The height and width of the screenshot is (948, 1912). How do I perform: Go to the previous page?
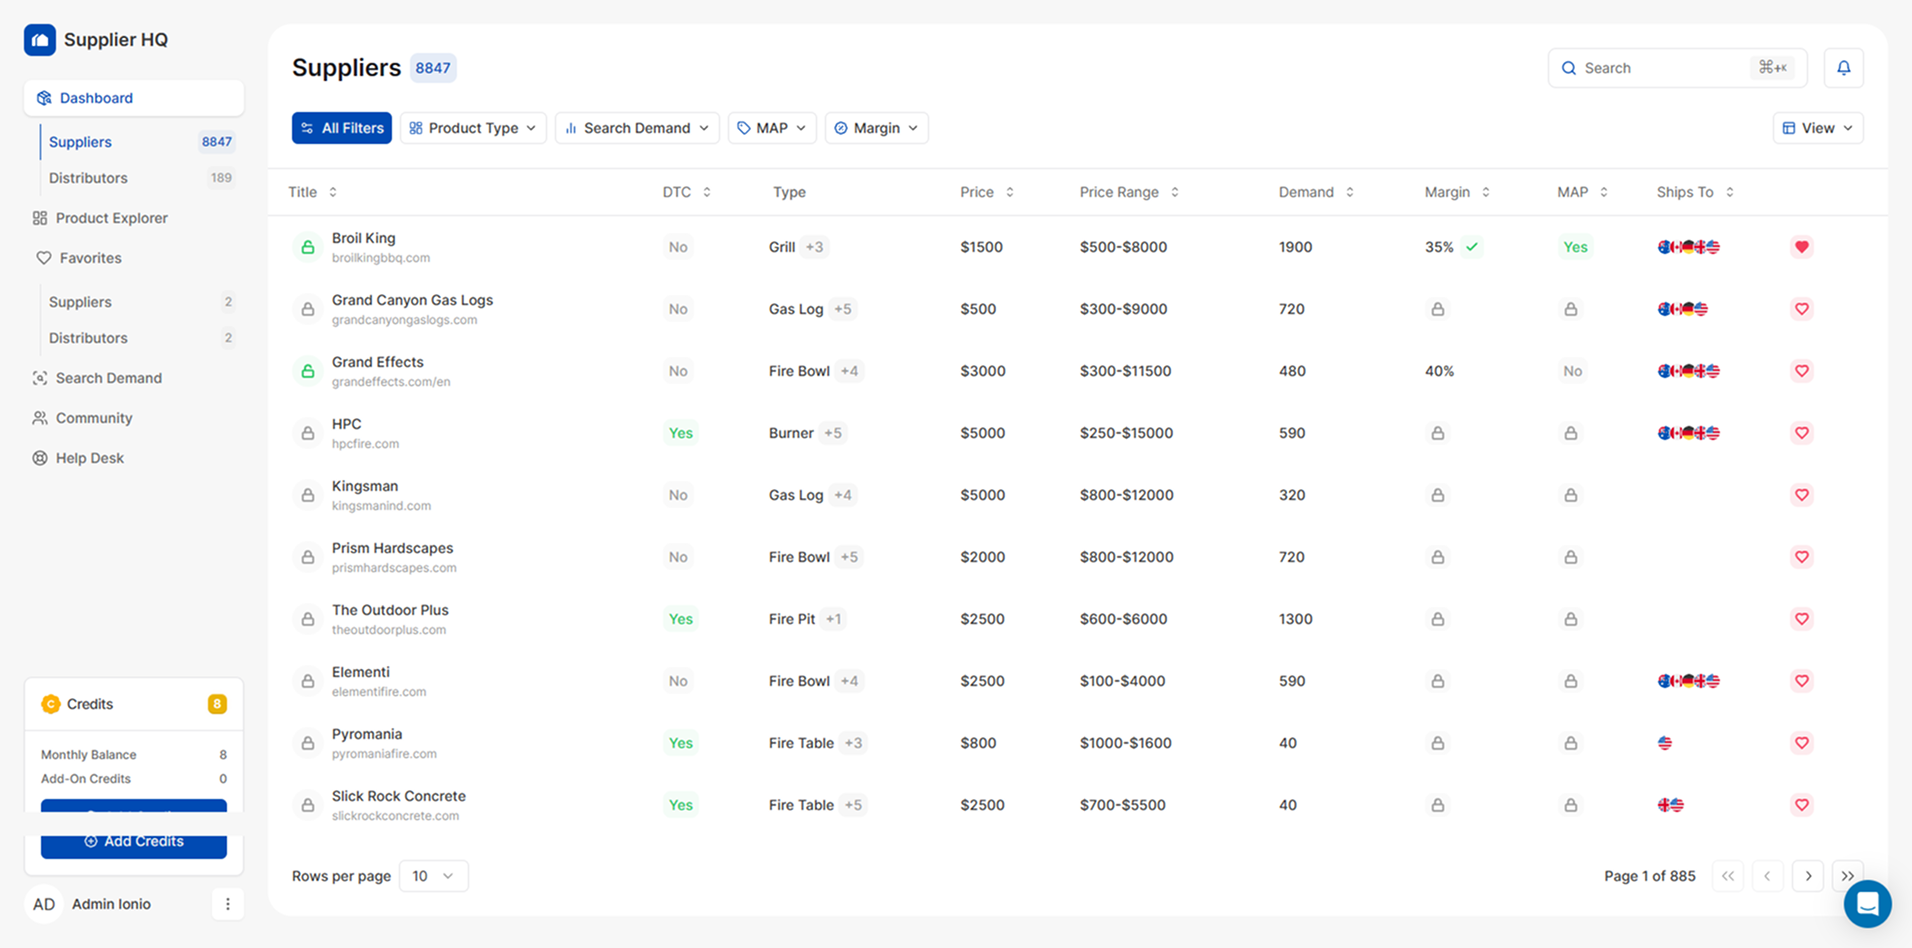(x=1767, y=876)
